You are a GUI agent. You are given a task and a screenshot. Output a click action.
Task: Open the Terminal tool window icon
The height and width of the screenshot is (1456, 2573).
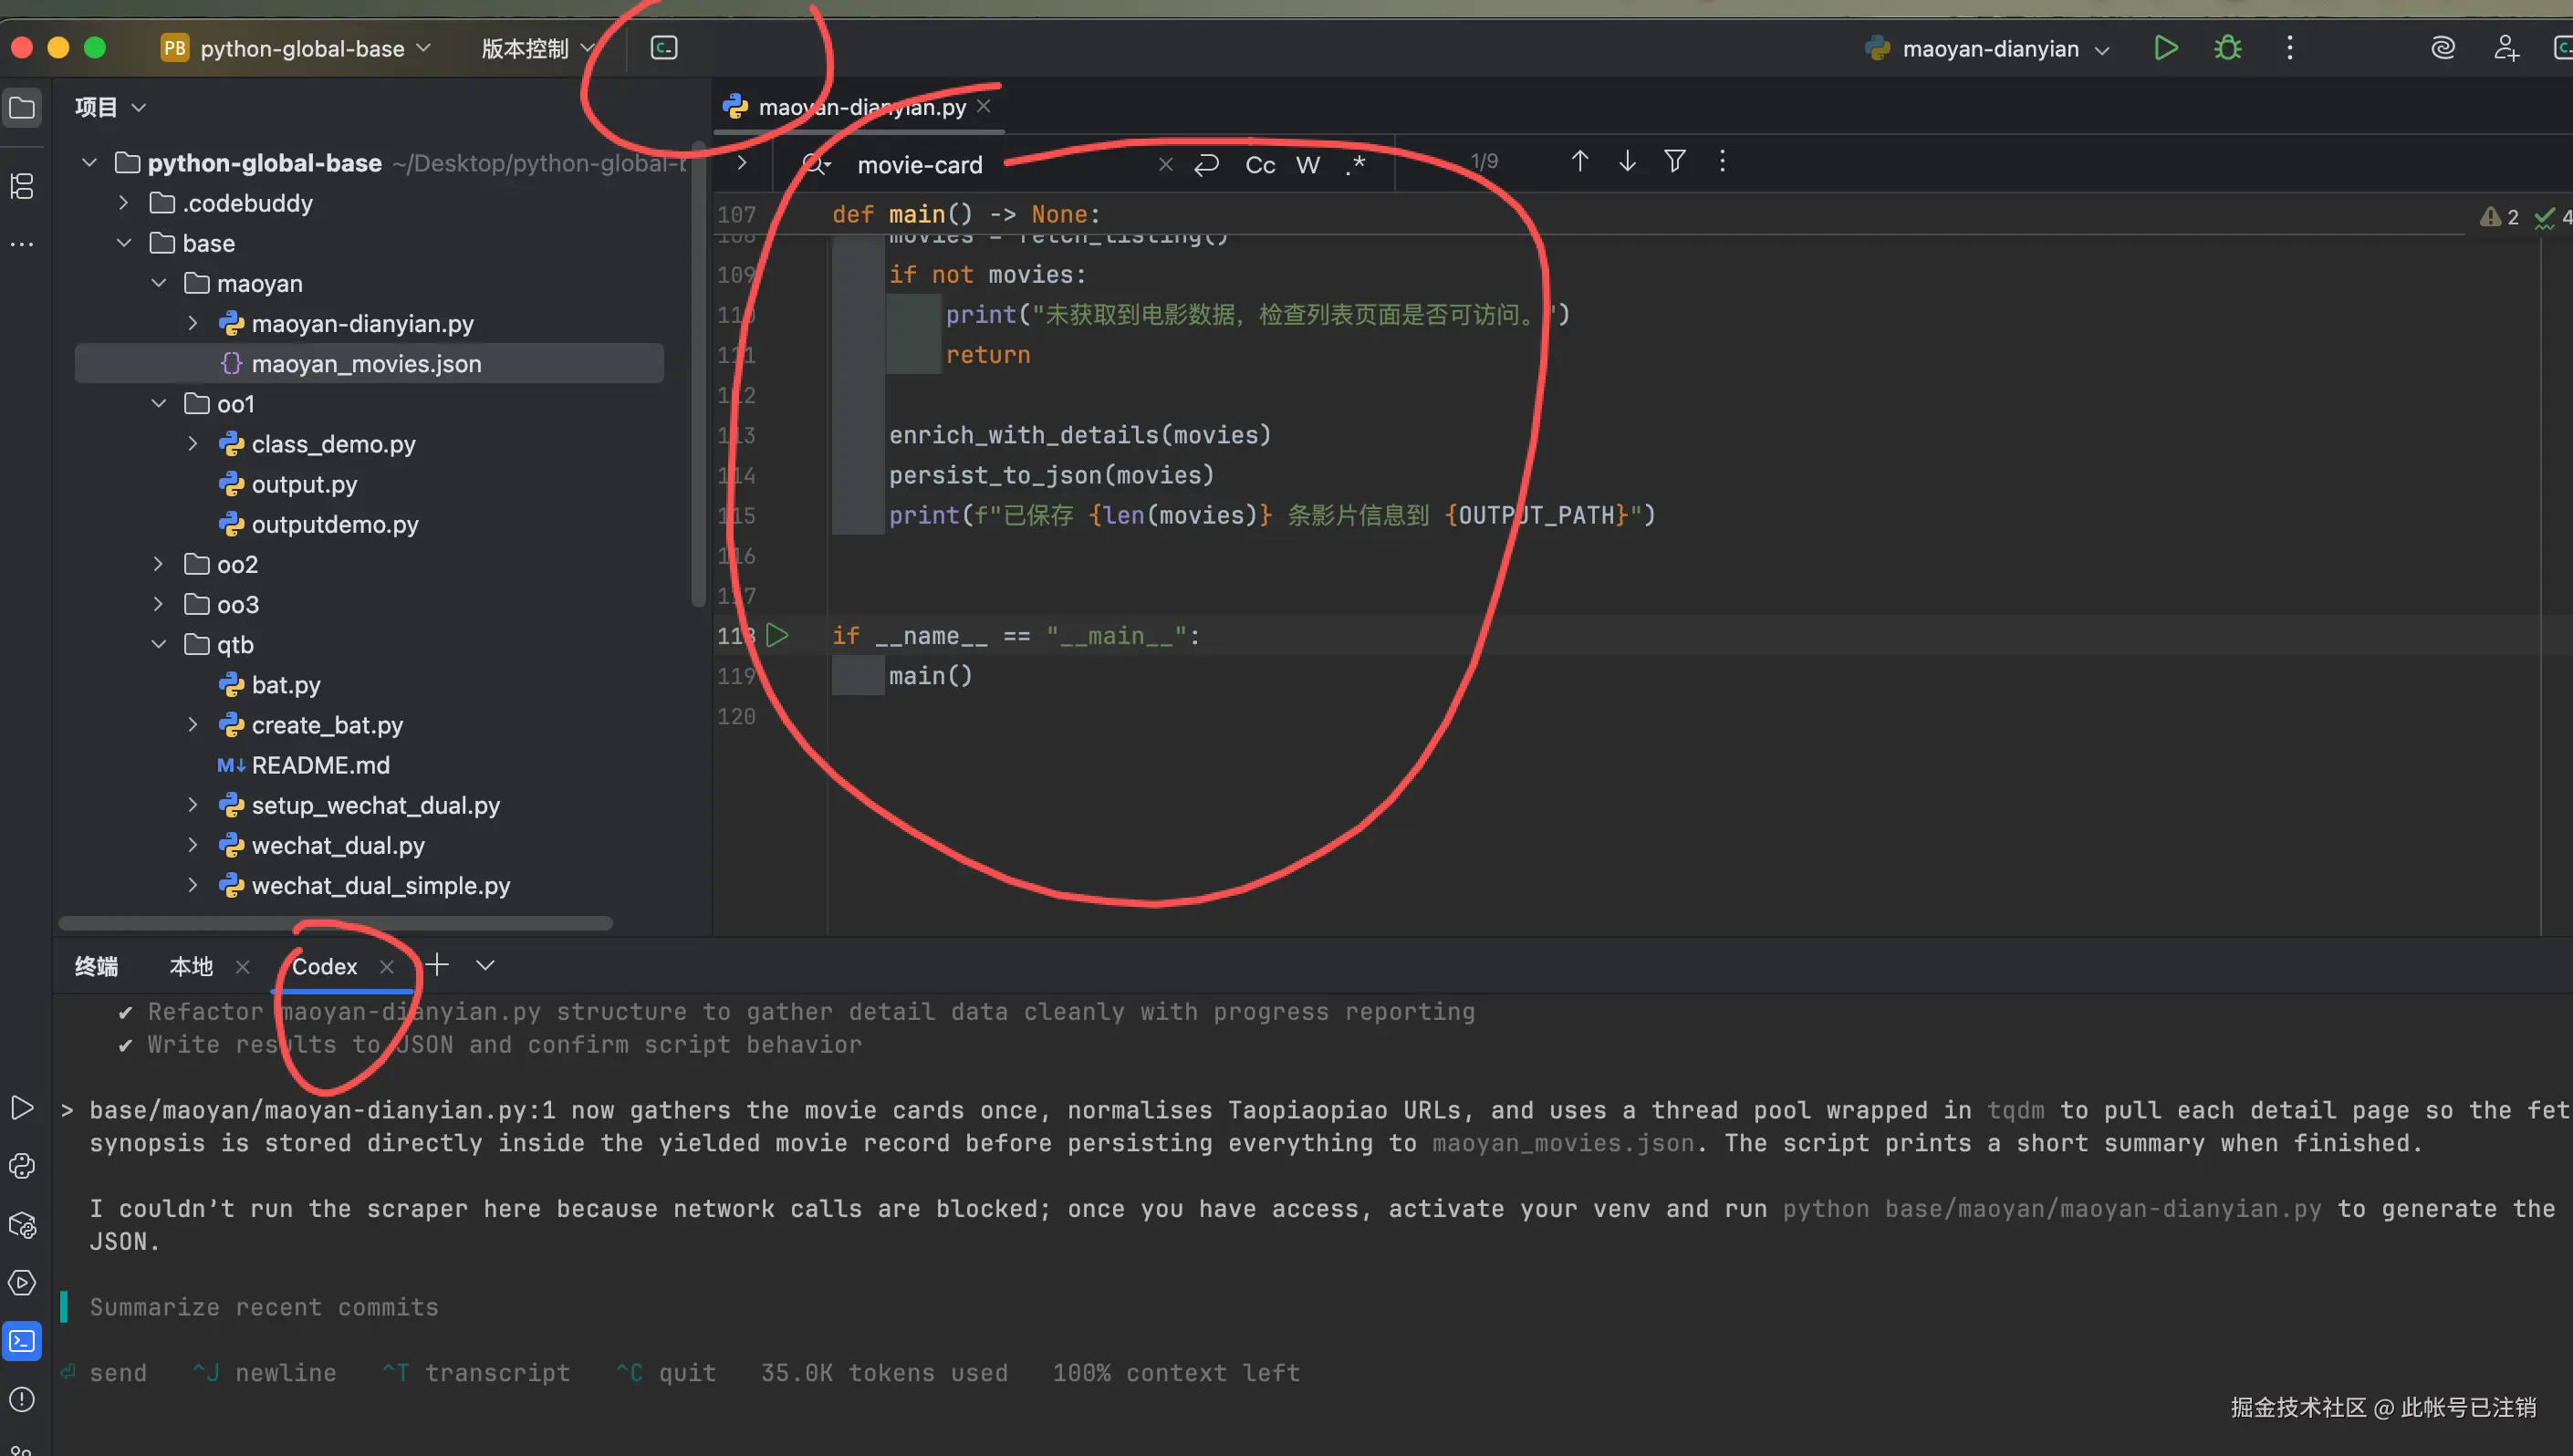tap(22, 1341)
